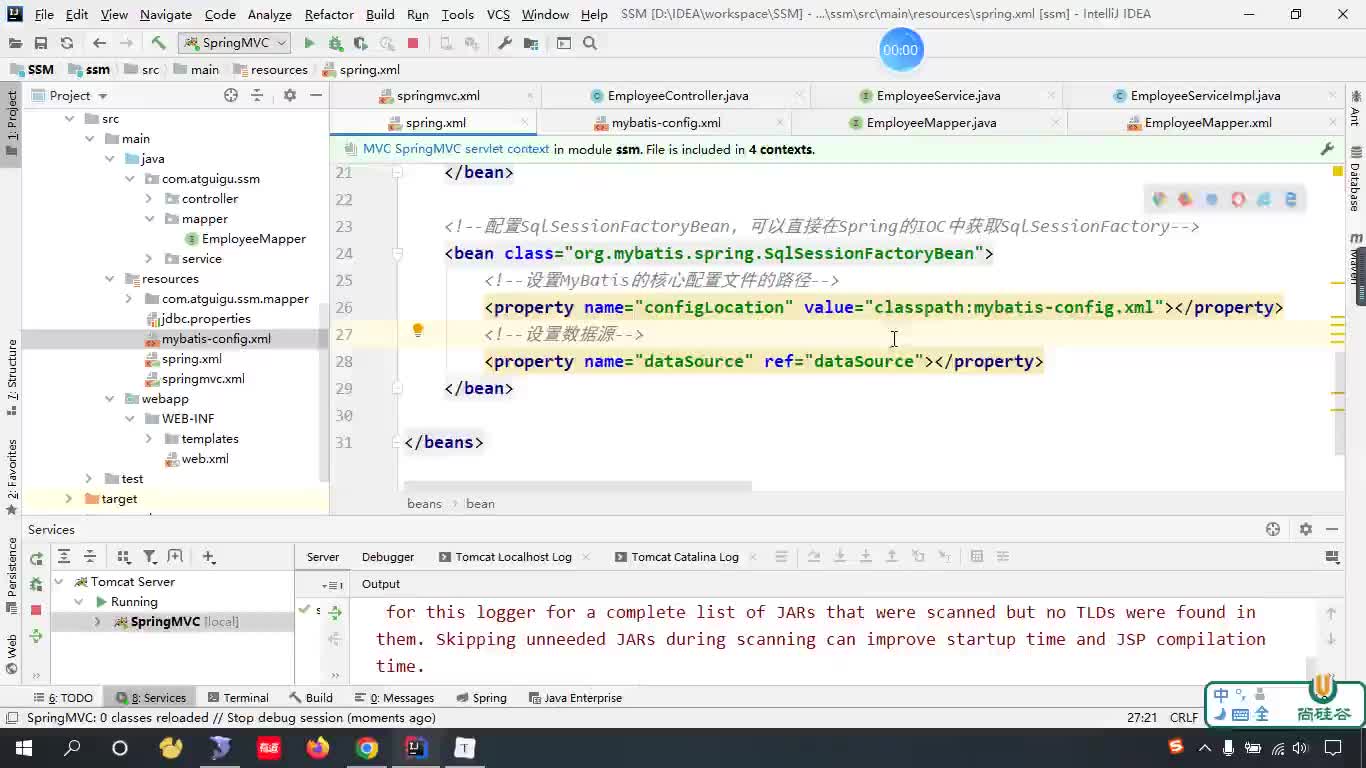Click Expand All icon in Services toolbar
This screenshot has height=768, width=1366.
click(64, 557)
